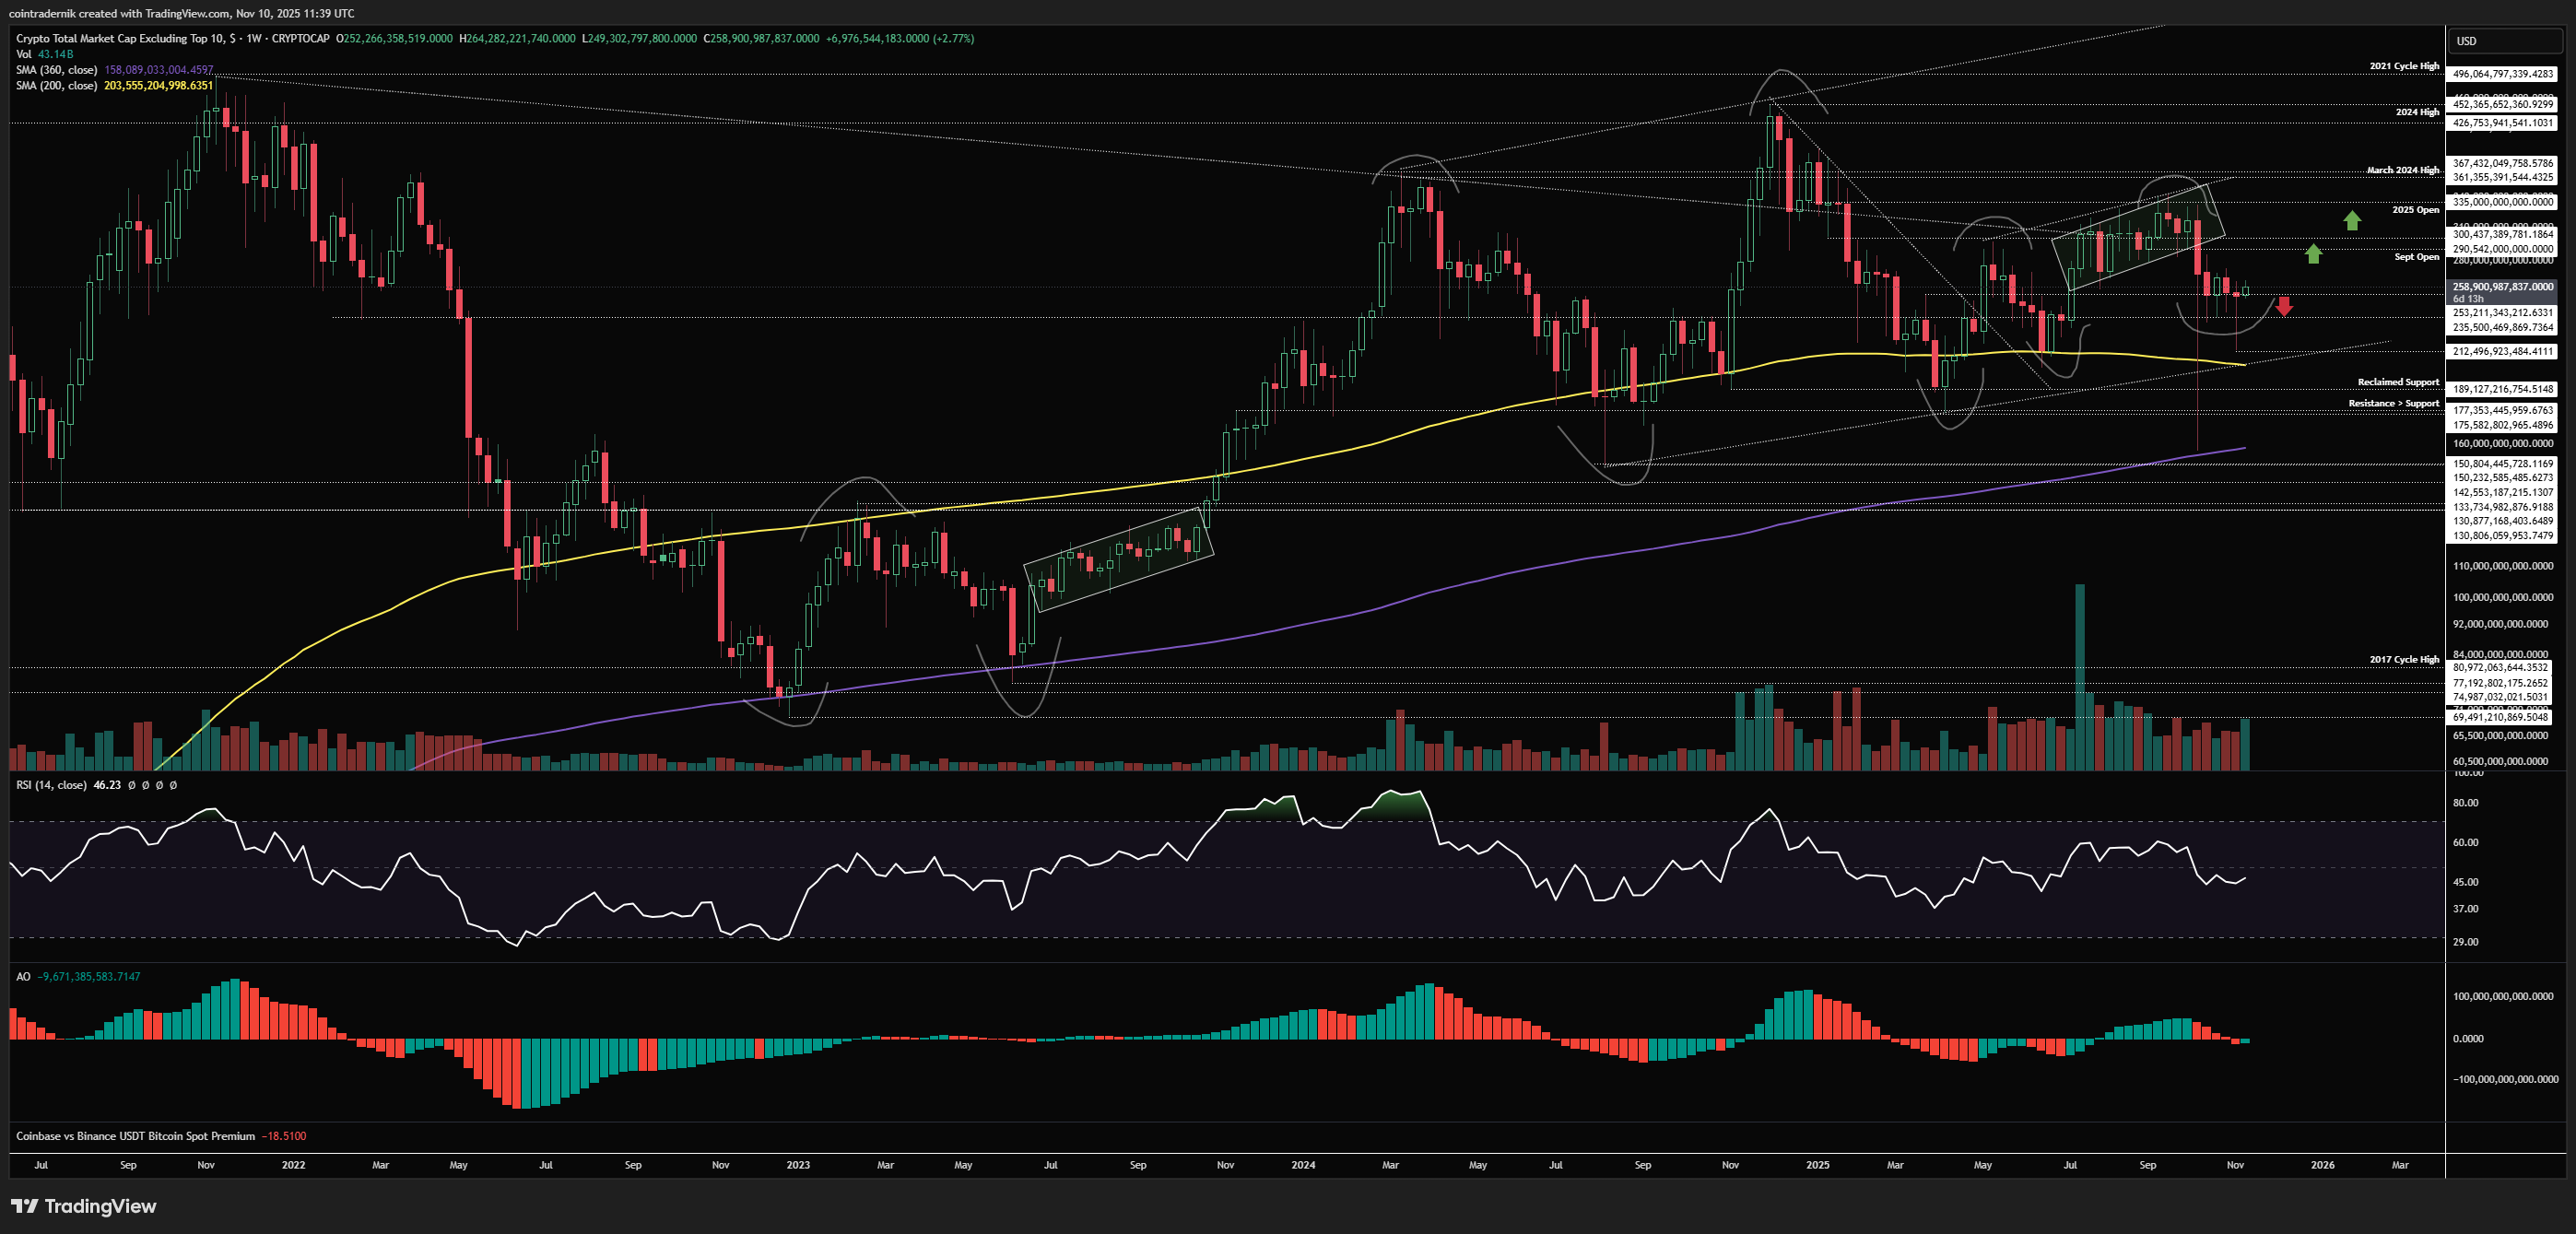Click the red down arrow marker
The image size is (2576, 1234).
(2284, 306)
